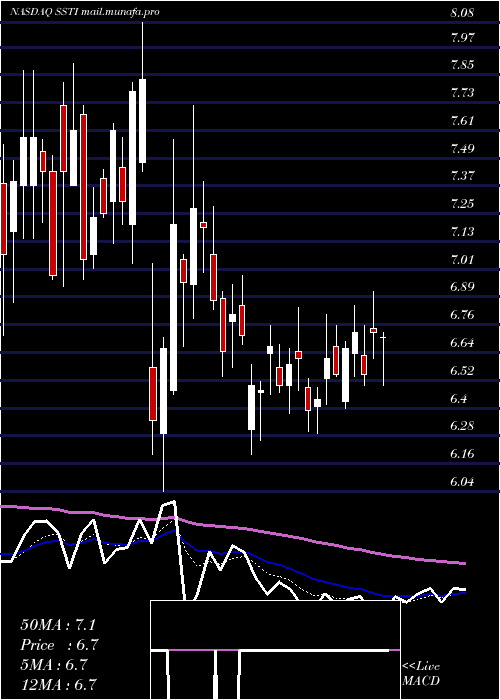Select the 6.4 price axis label

tap(458, 398)
